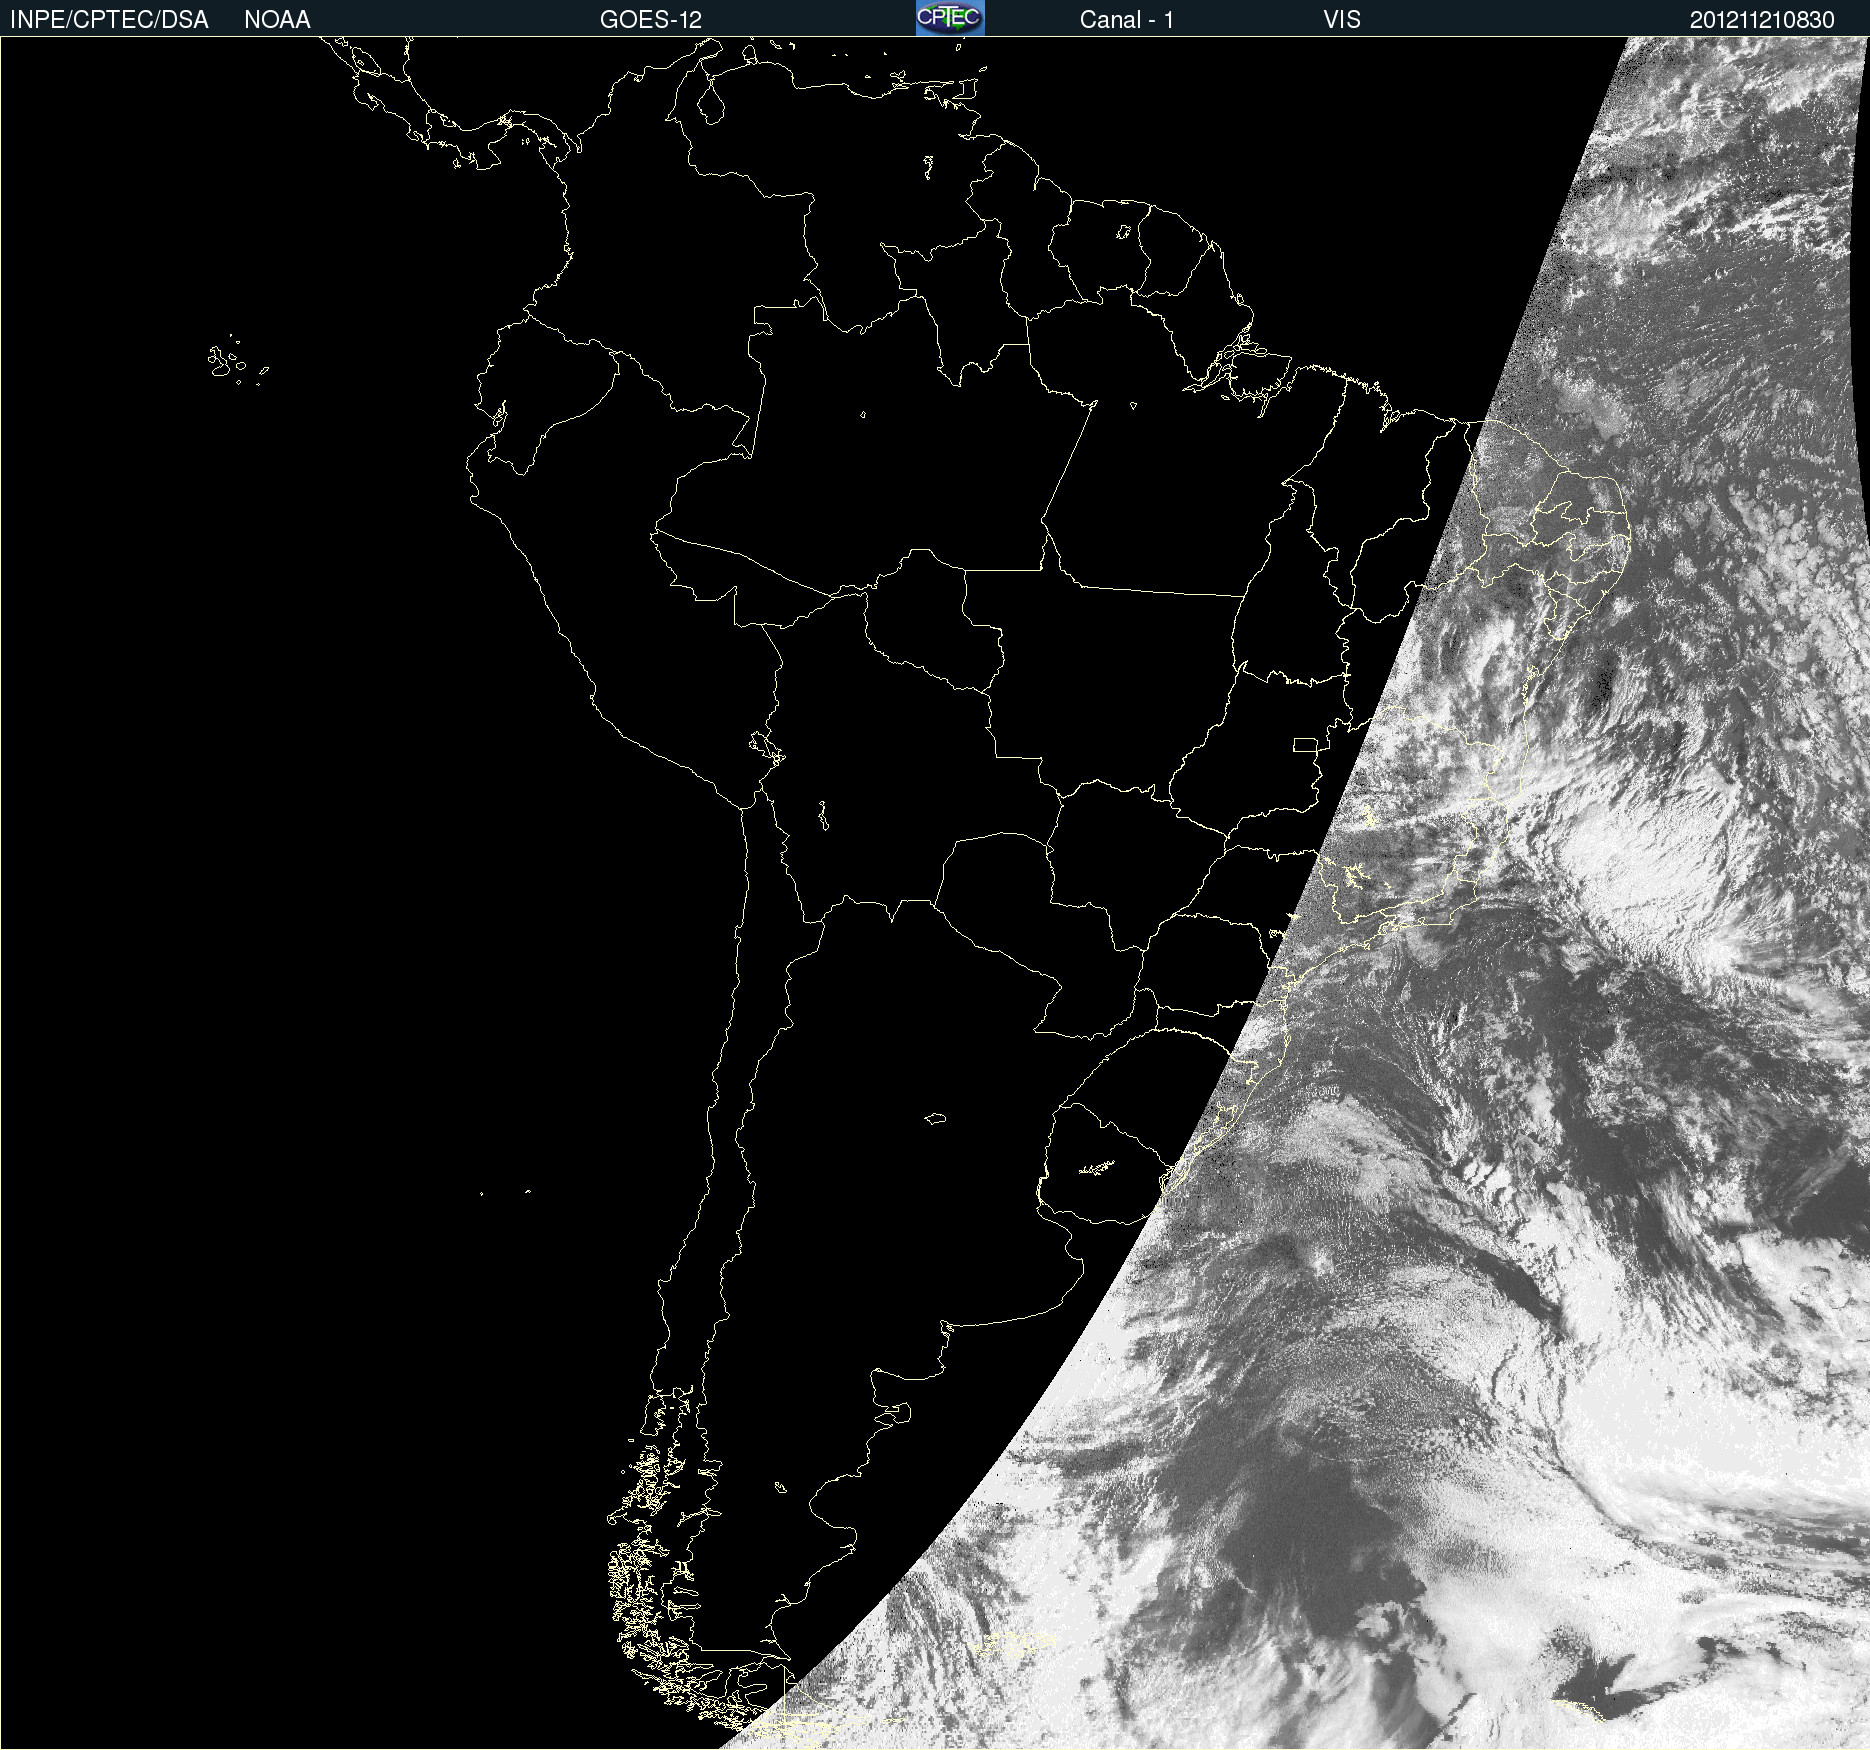Click the Canal - 1 label
Screen dimensions: 1870x1750
coord(1126,20)
